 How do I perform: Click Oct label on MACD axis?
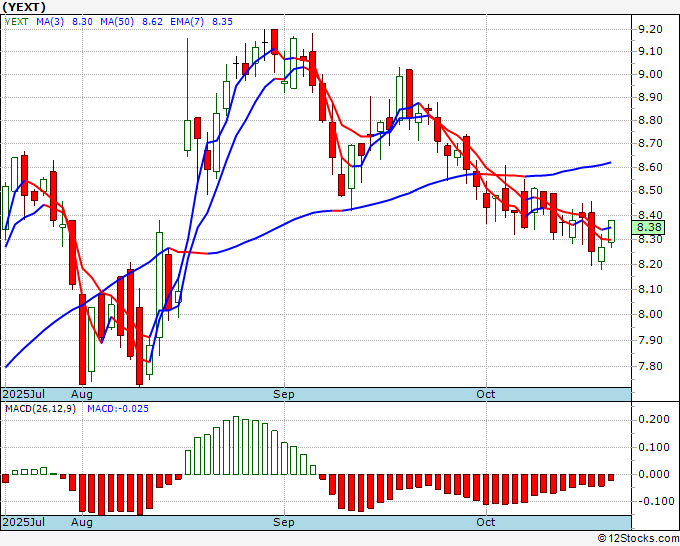click(485, 522)
